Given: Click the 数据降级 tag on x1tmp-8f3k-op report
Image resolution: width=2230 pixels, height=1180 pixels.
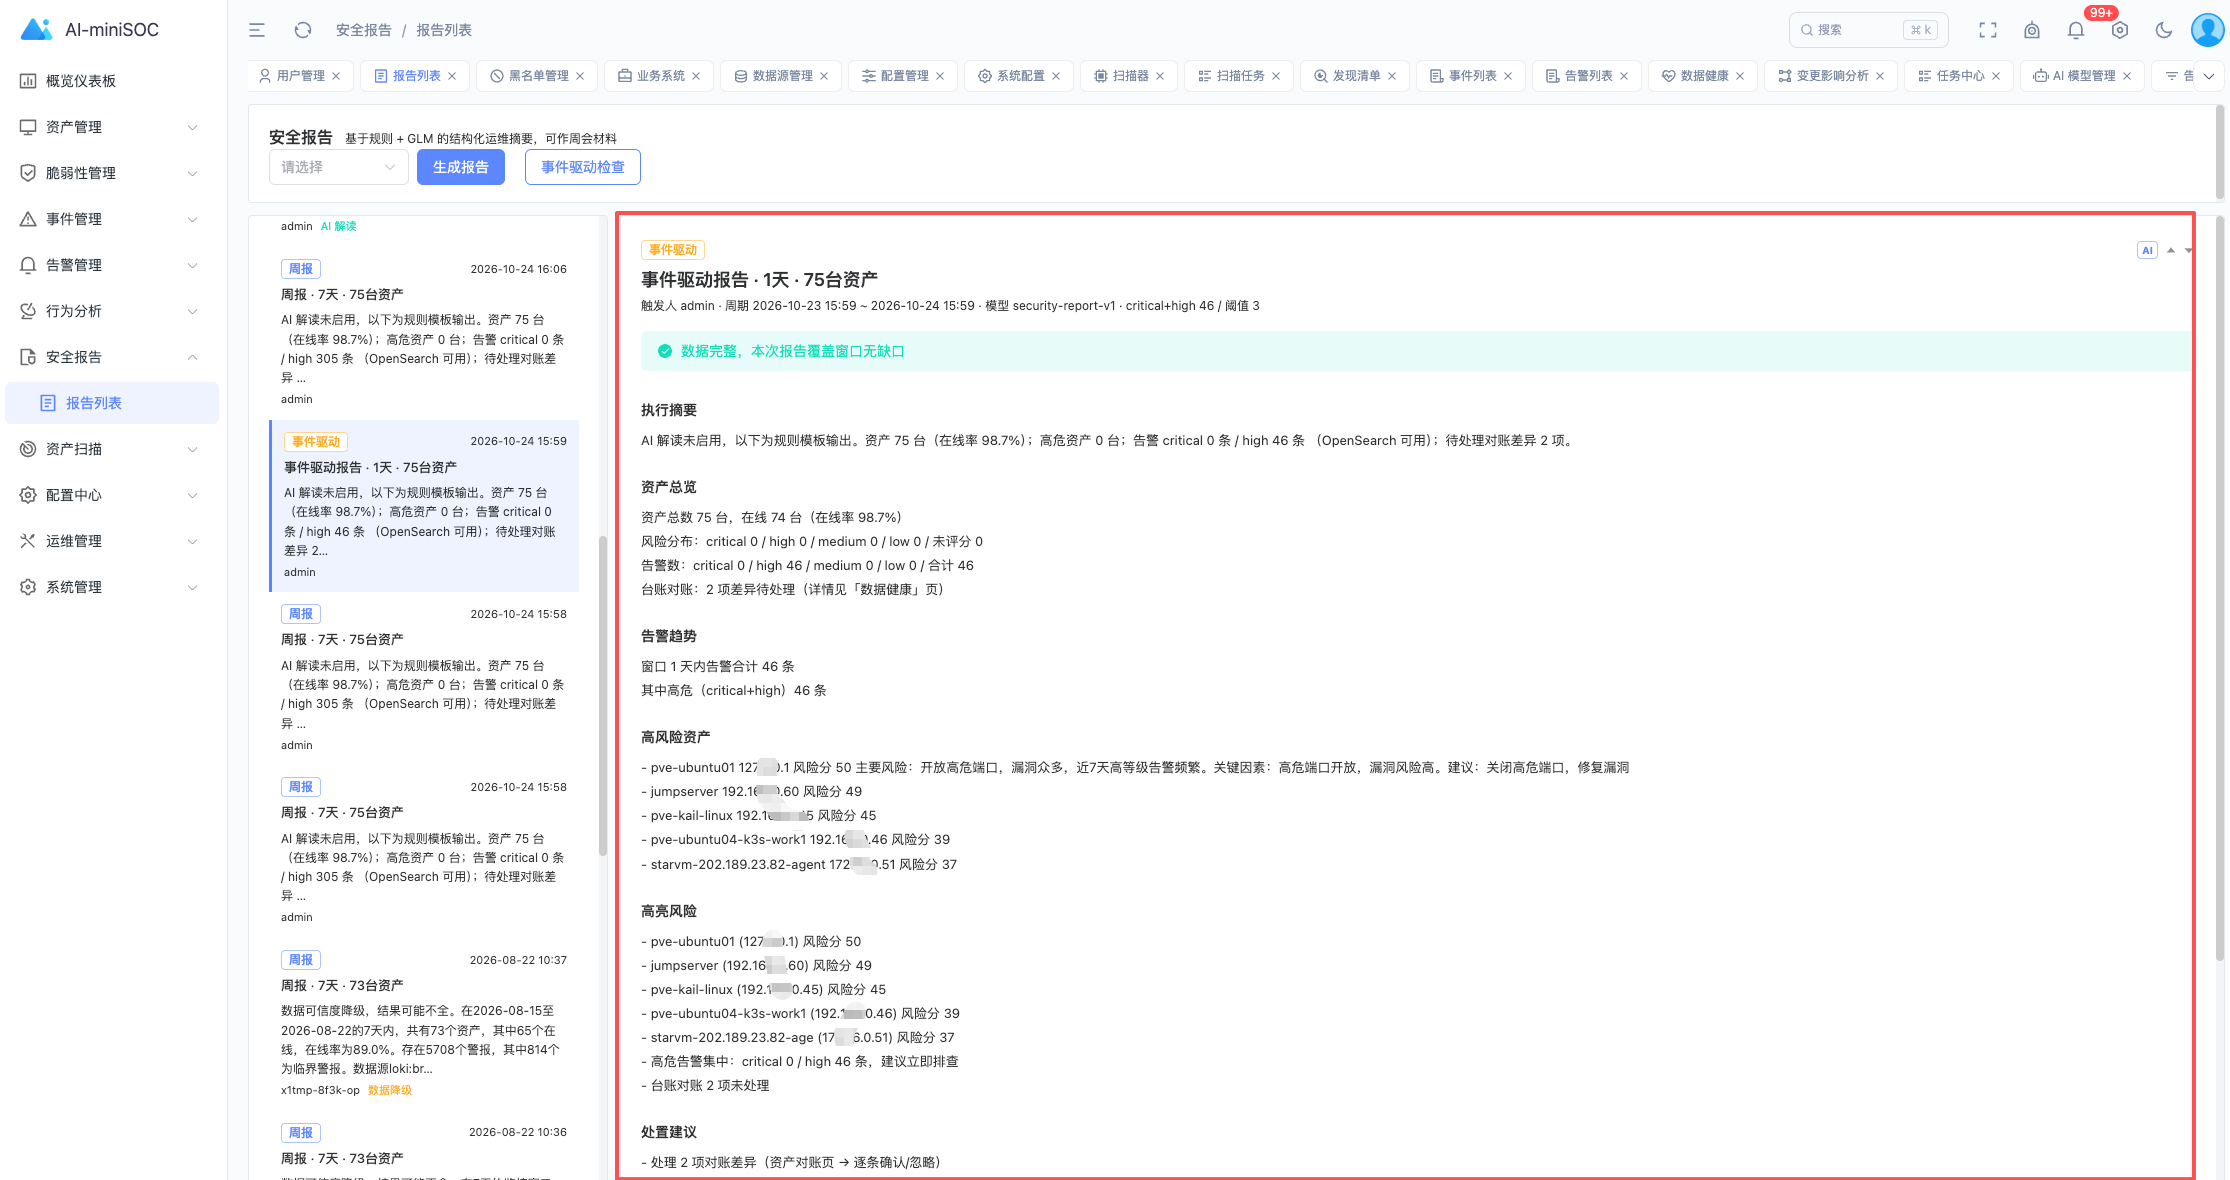Looking at the screenshot, I should 390,1090.
